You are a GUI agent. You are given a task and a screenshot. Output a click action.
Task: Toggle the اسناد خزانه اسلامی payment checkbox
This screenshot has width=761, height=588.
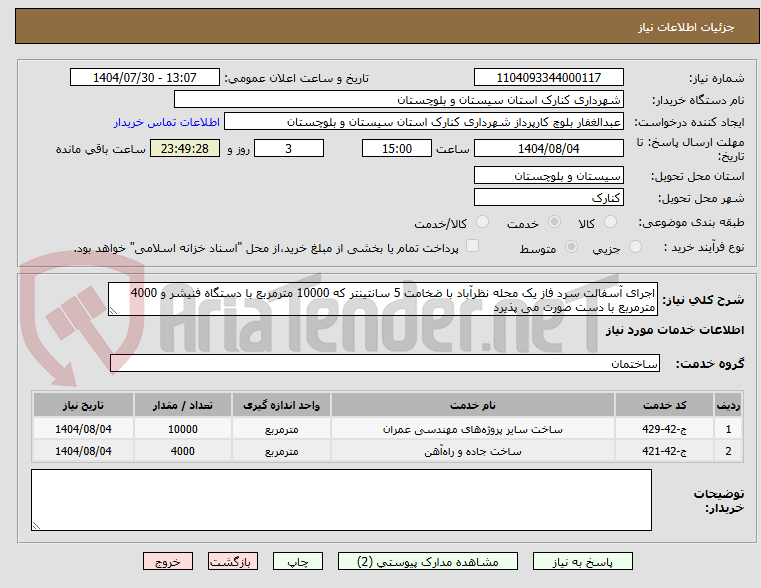coord(472,246)
